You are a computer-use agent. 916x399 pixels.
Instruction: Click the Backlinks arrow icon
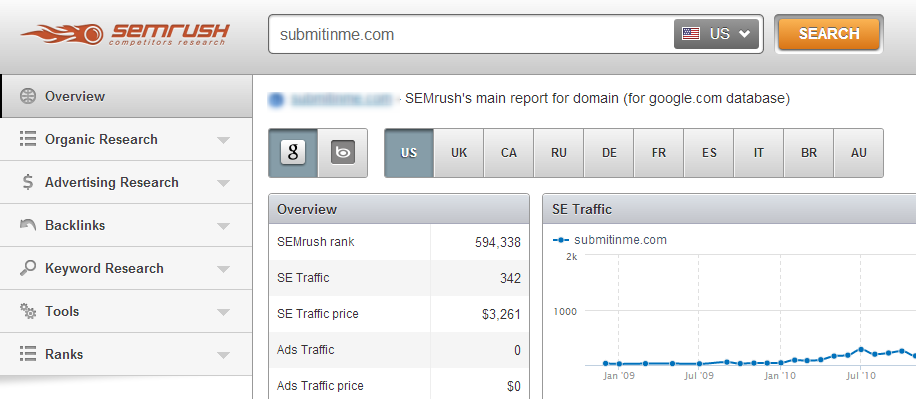(x=27, y=225)
